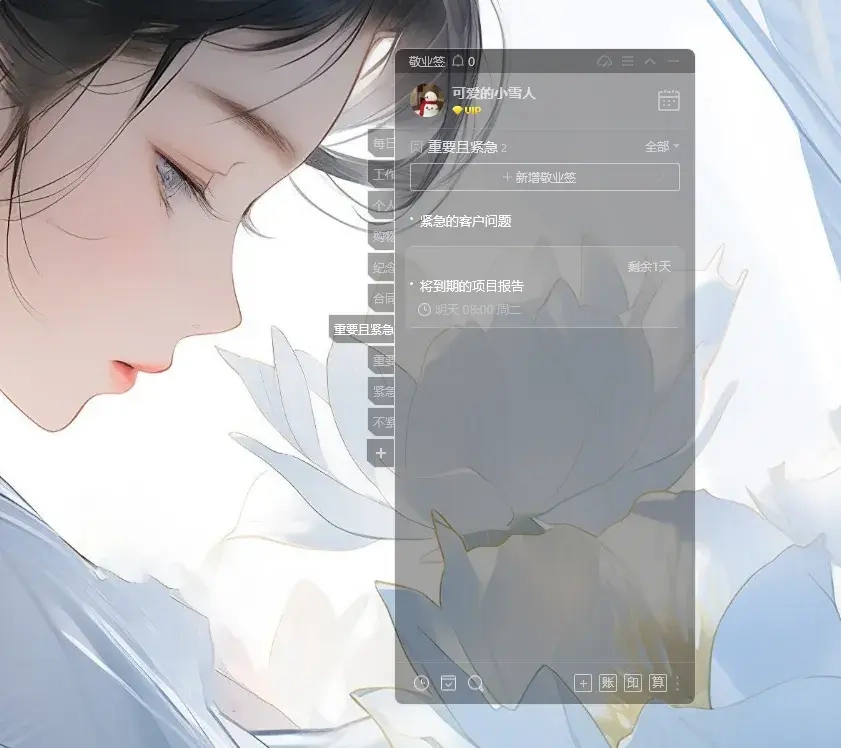The width and height of the screenshot is (841, 748).
Task: Switch to the 个人 sidebar tab
Action: 381,205
